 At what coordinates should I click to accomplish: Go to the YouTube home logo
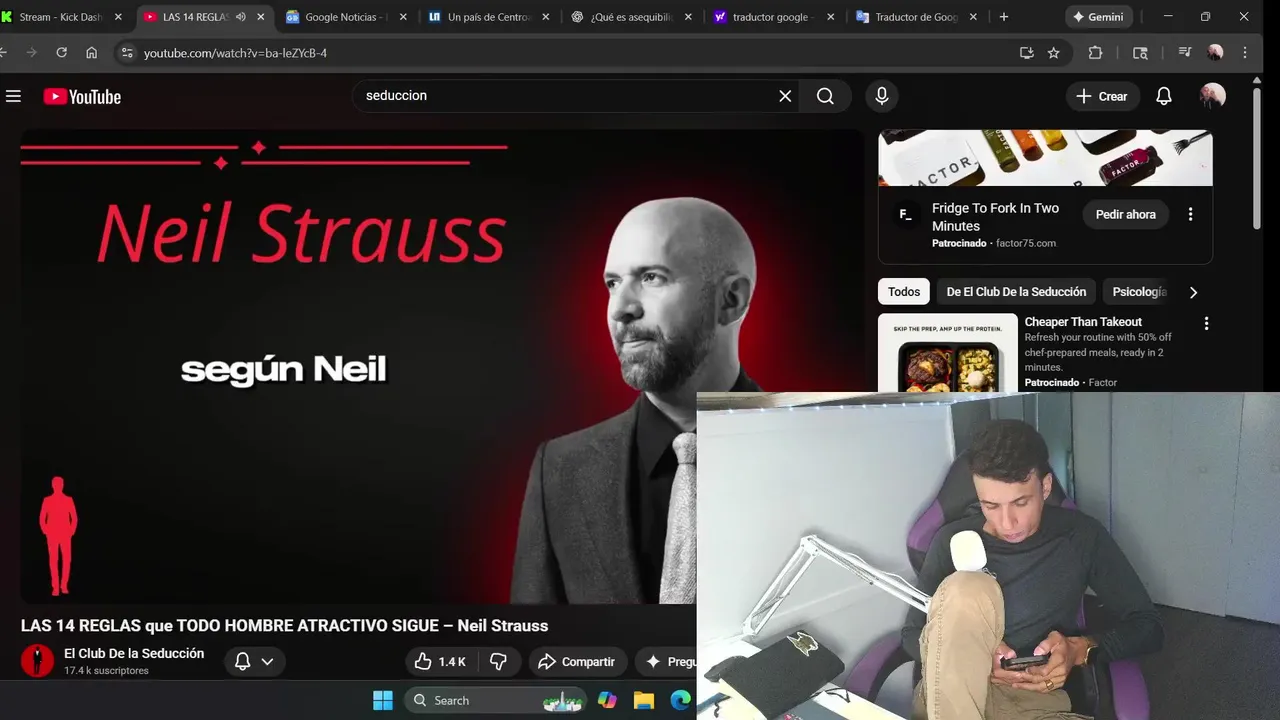coord(82,96)
